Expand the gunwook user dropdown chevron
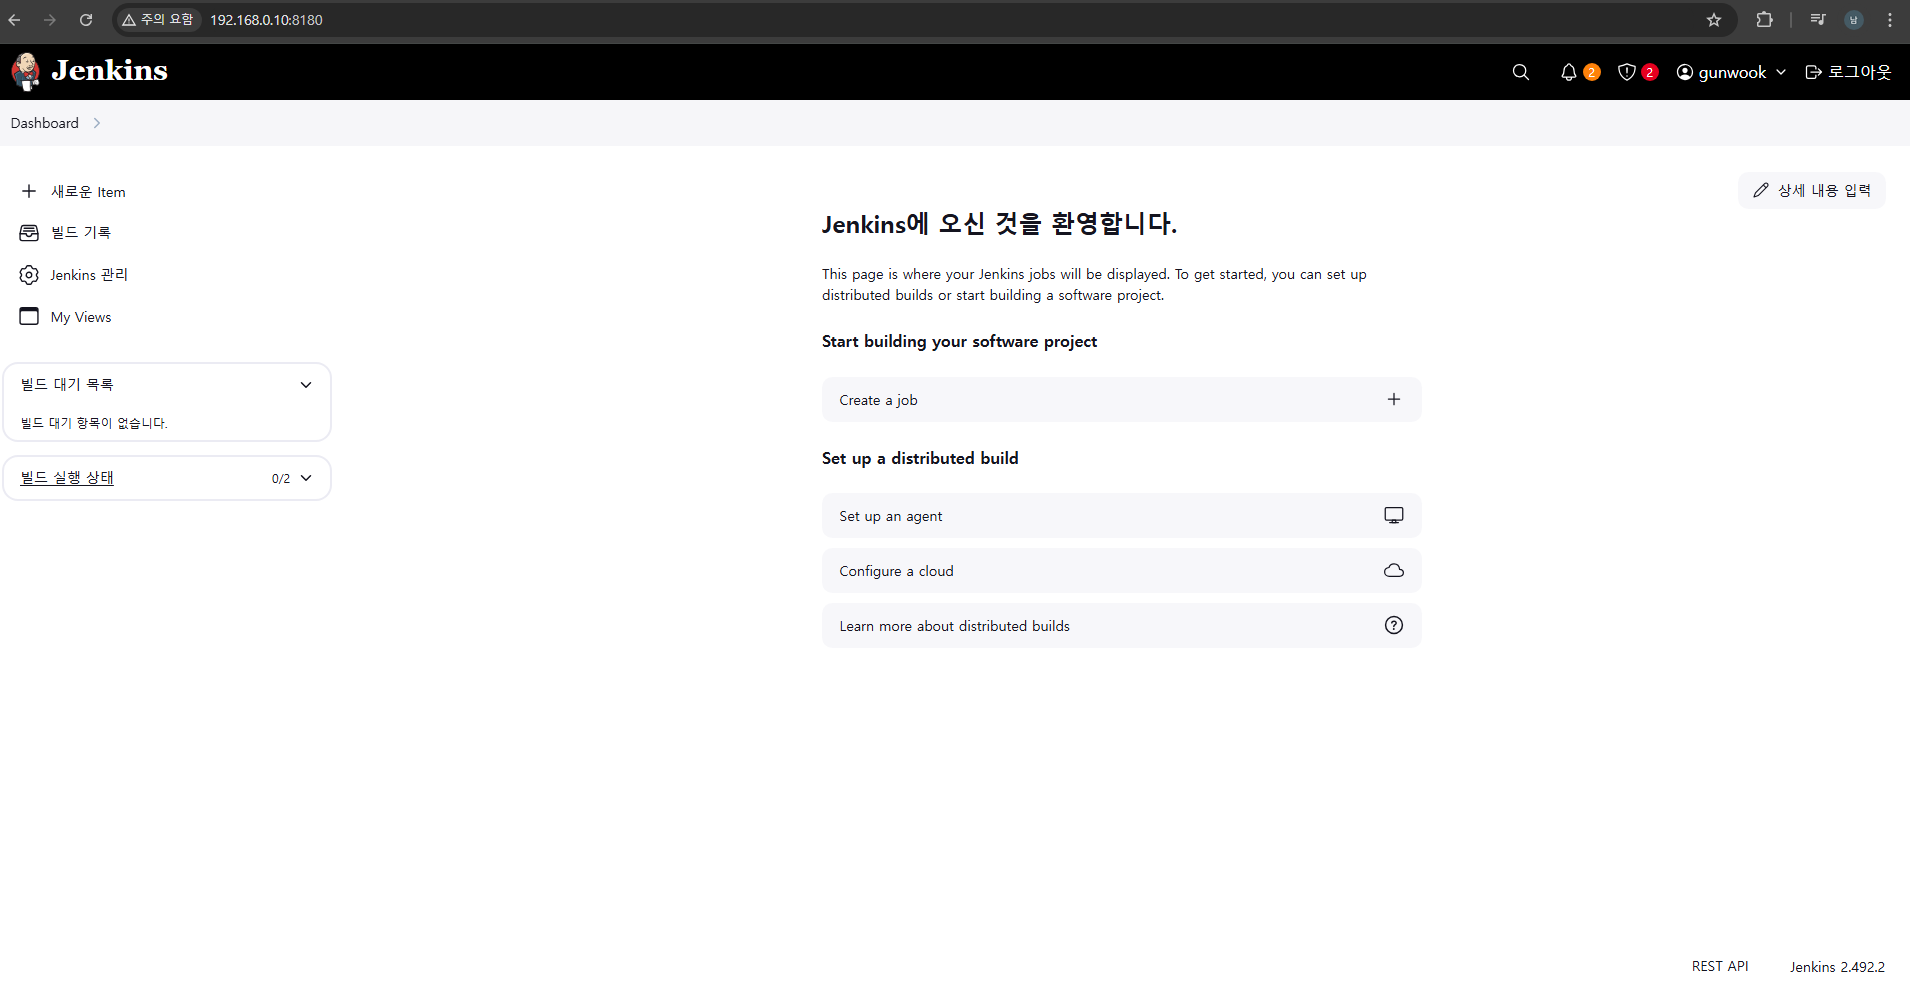Viewport: 1910px width, 989px height. [1781, 72]
